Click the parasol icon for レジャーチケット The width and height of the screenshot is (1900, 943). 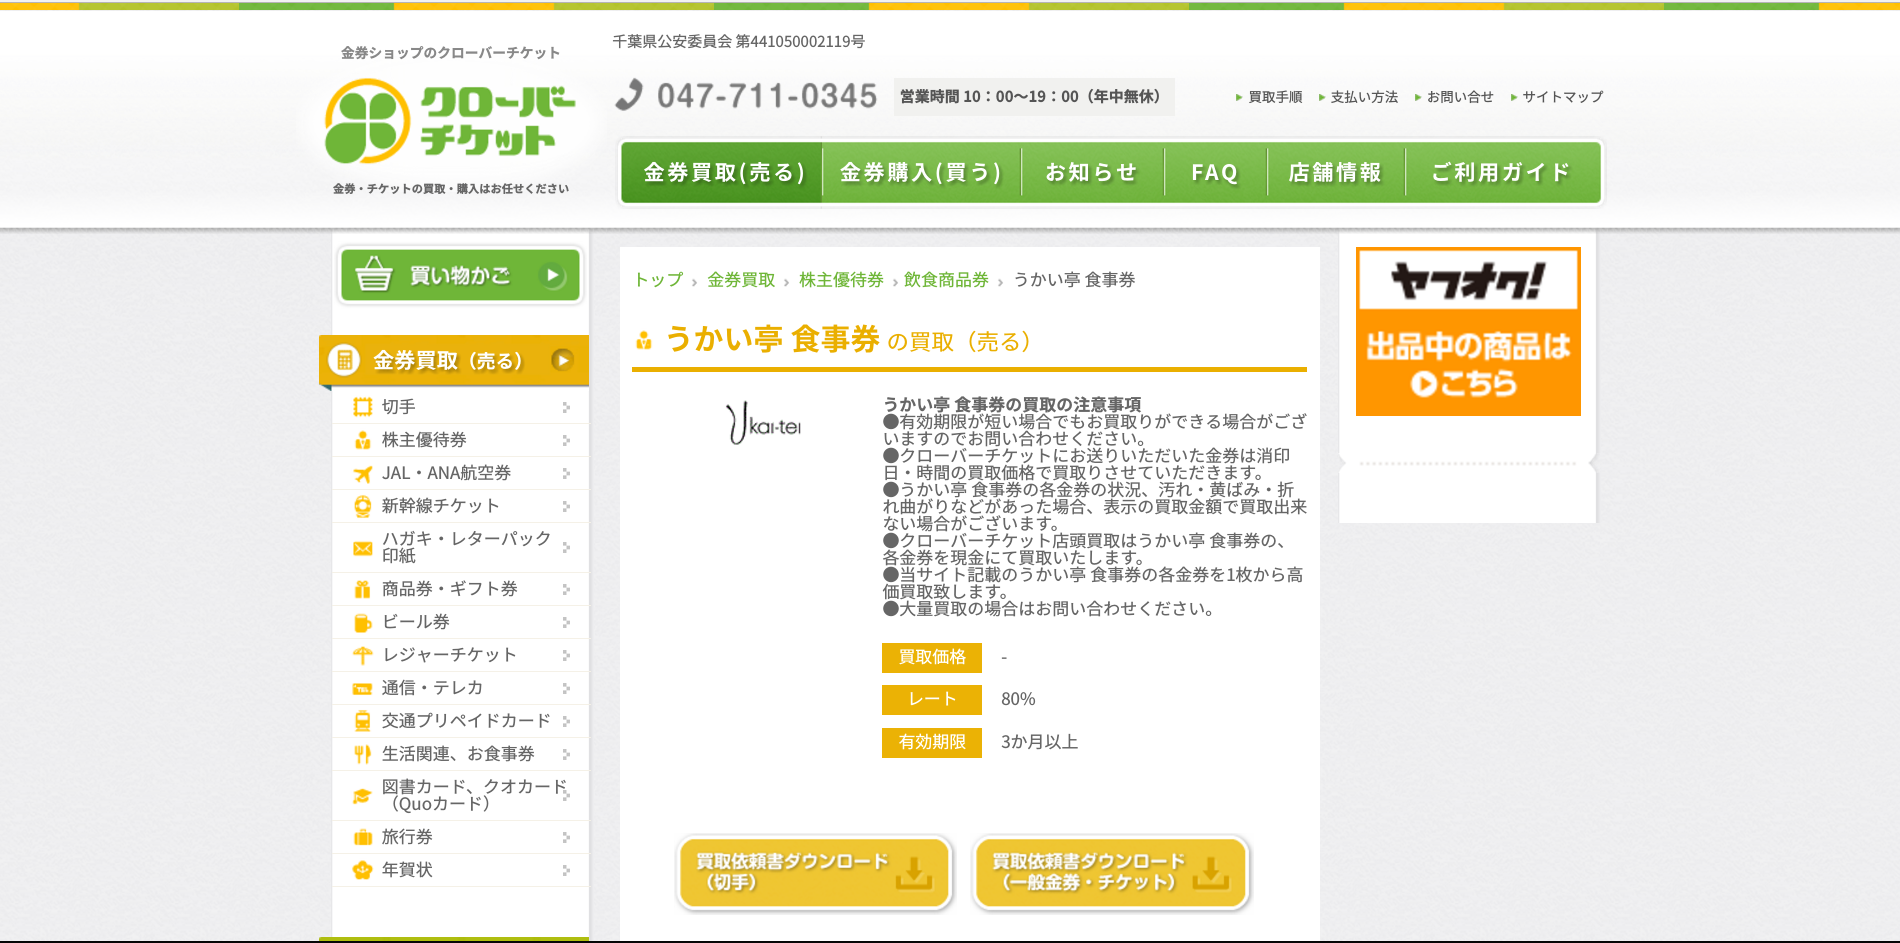(x=362, y=655)
